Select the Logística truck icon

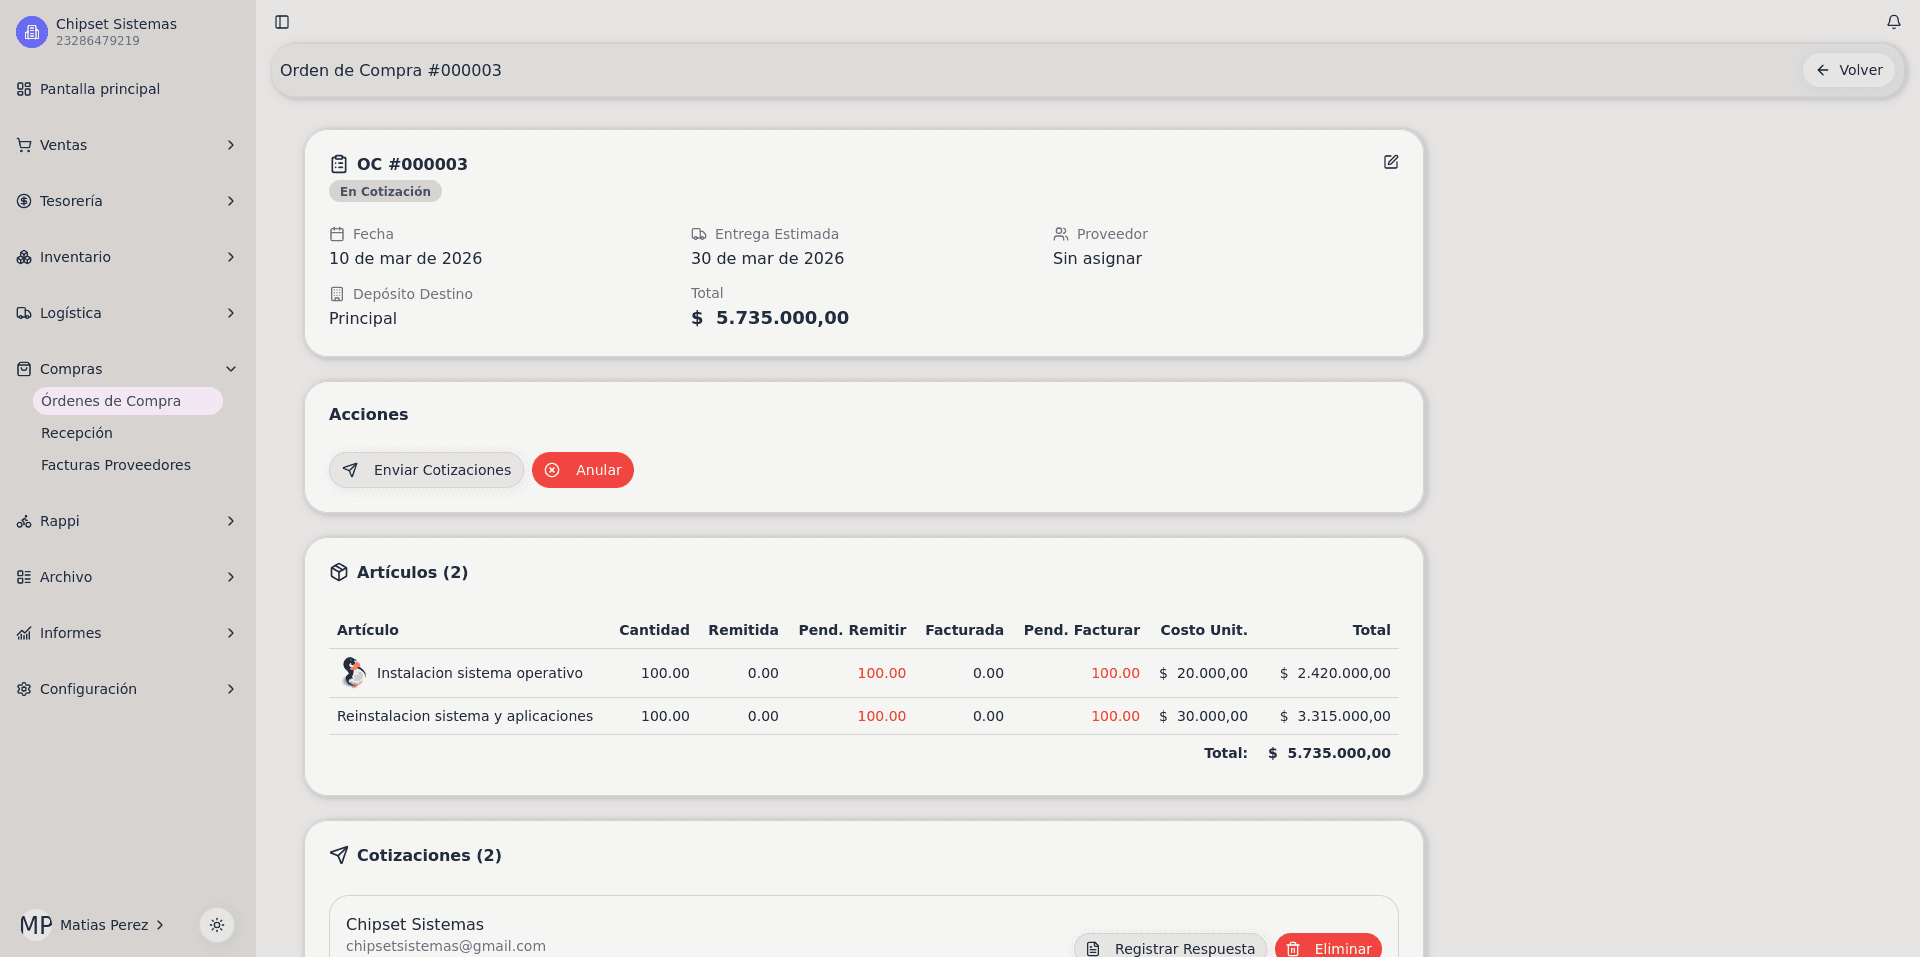tap(24, 313)
